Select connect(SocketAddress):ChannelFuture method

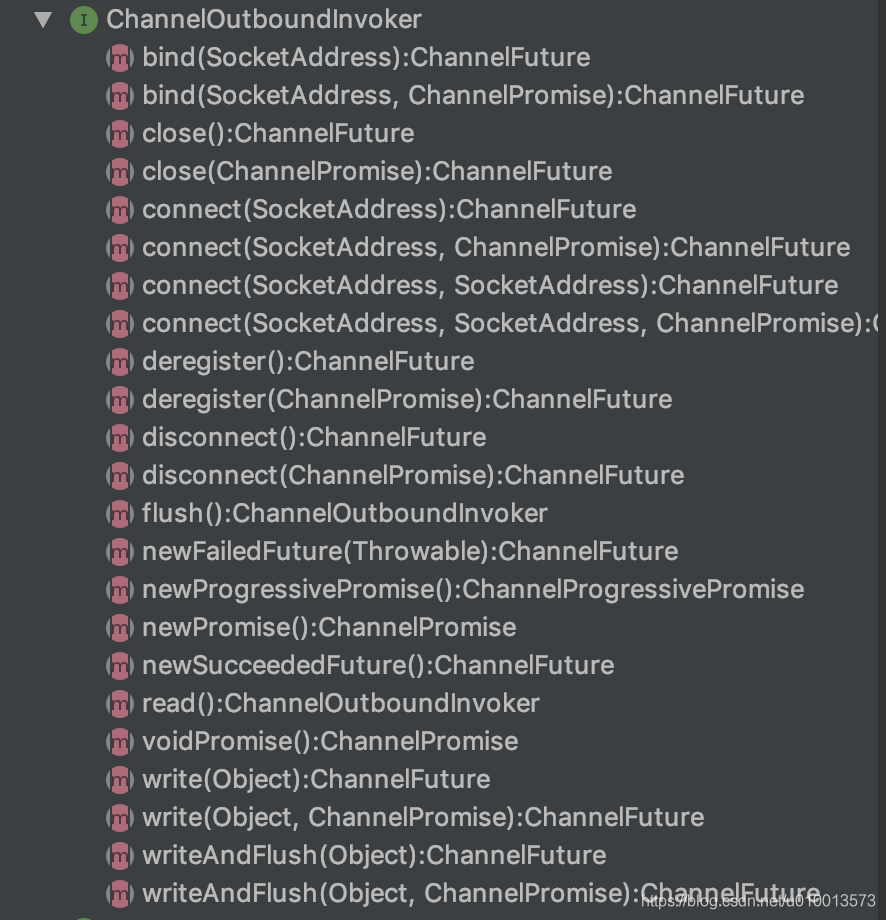389,209
